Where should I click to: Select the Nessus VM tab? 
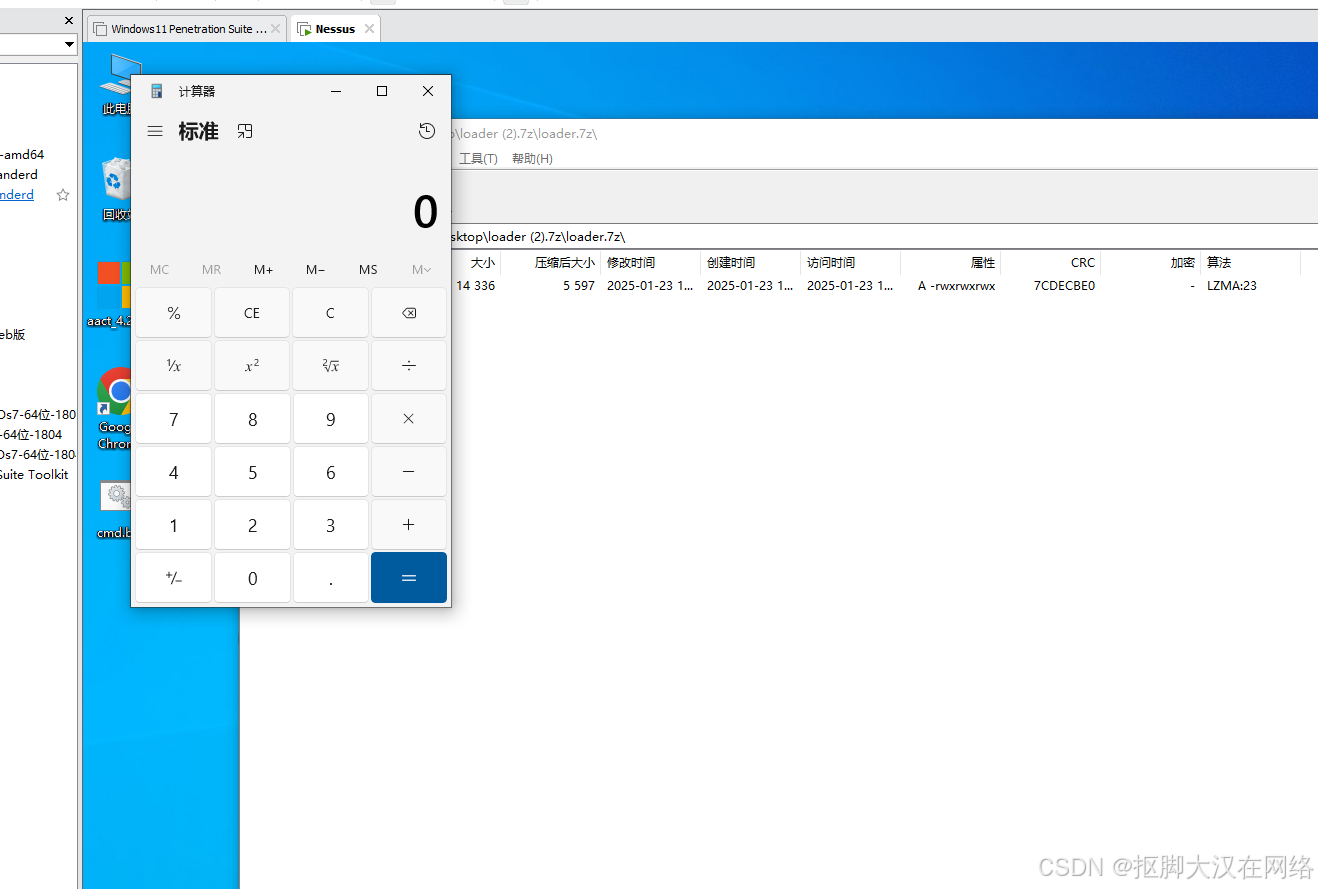335,29
